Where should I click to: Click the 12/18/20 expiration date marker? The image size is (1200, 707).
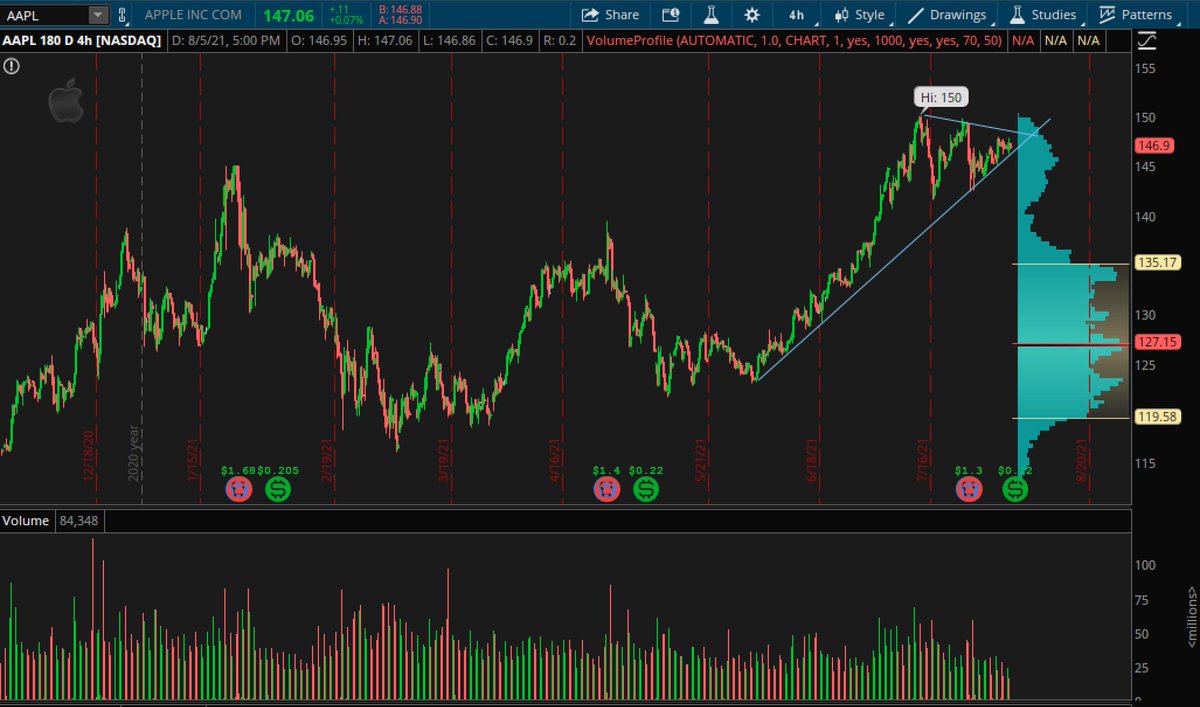pos(89,458)
